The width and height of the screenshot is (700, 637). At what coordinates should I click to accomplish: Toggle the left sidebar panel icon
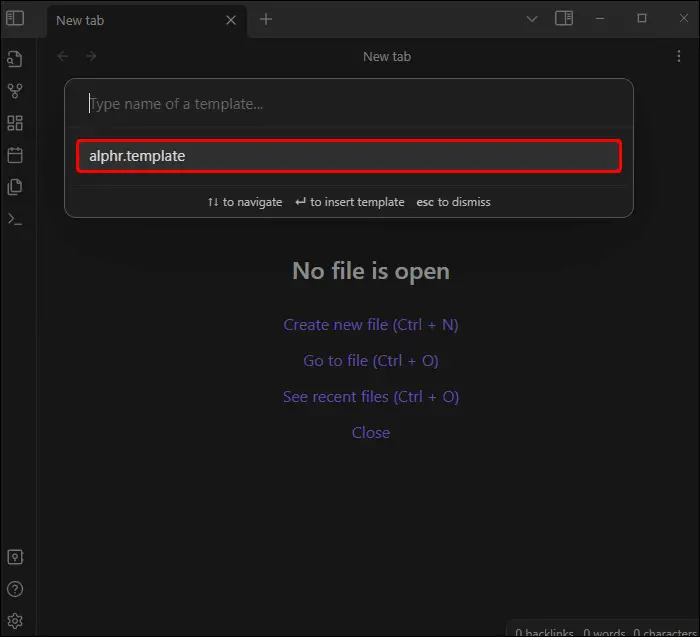click(15, 18)
